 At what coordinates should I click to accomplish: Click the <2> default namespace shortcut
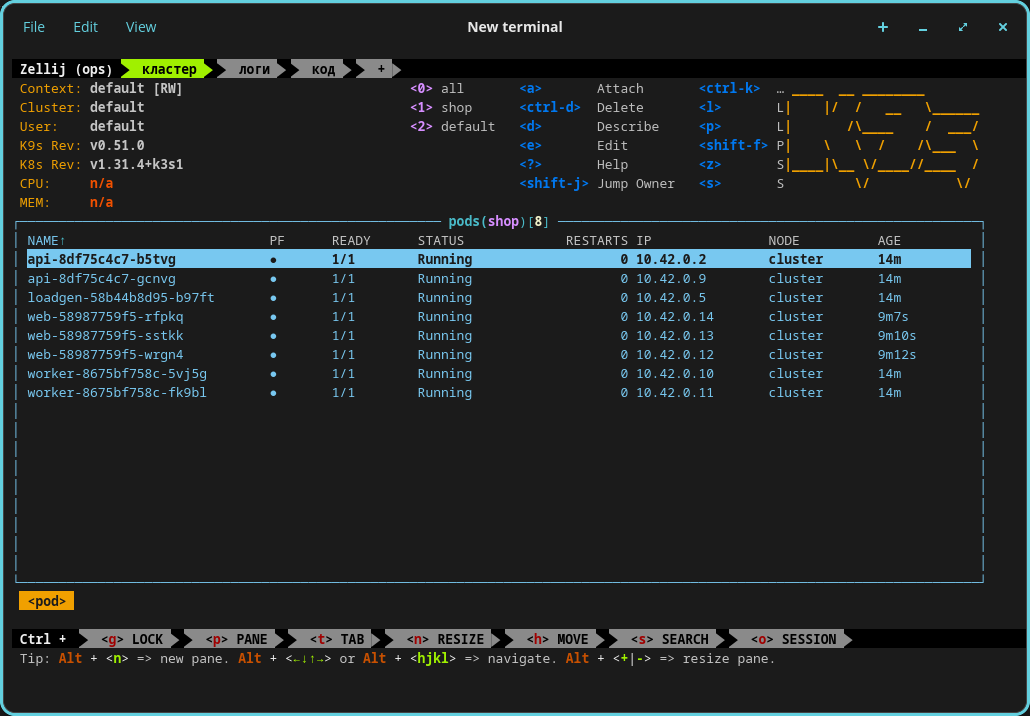pyautogui.click(x=453, y=126)
